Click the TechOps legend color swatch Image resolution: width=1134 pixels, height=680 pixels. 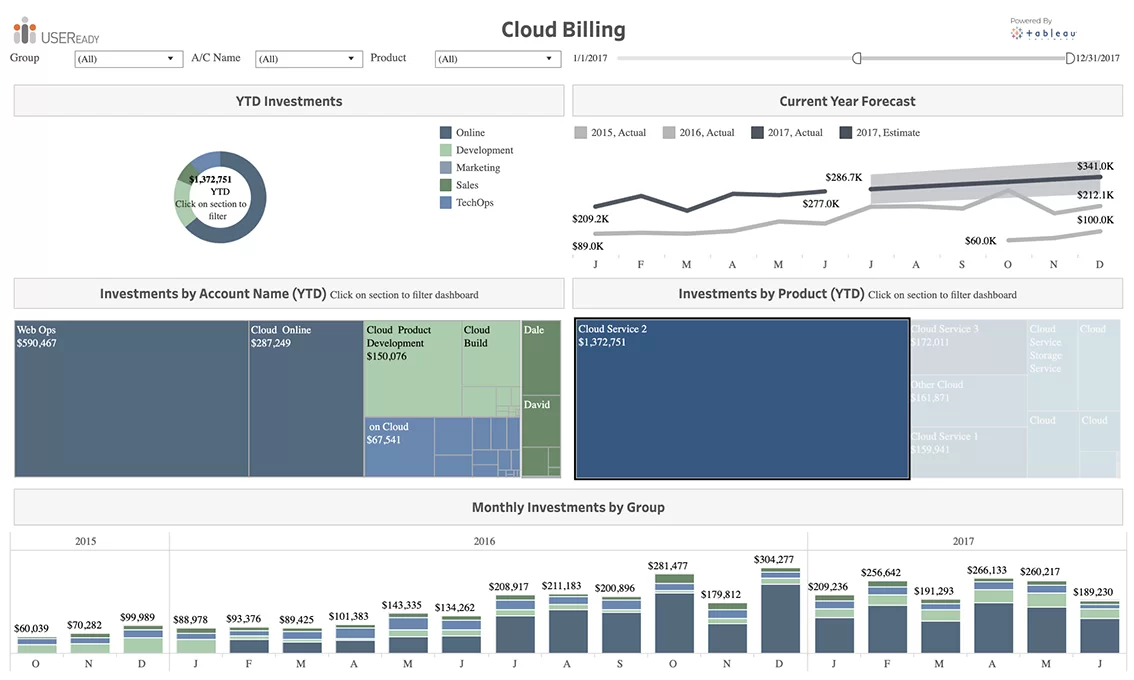coord(446,203)
